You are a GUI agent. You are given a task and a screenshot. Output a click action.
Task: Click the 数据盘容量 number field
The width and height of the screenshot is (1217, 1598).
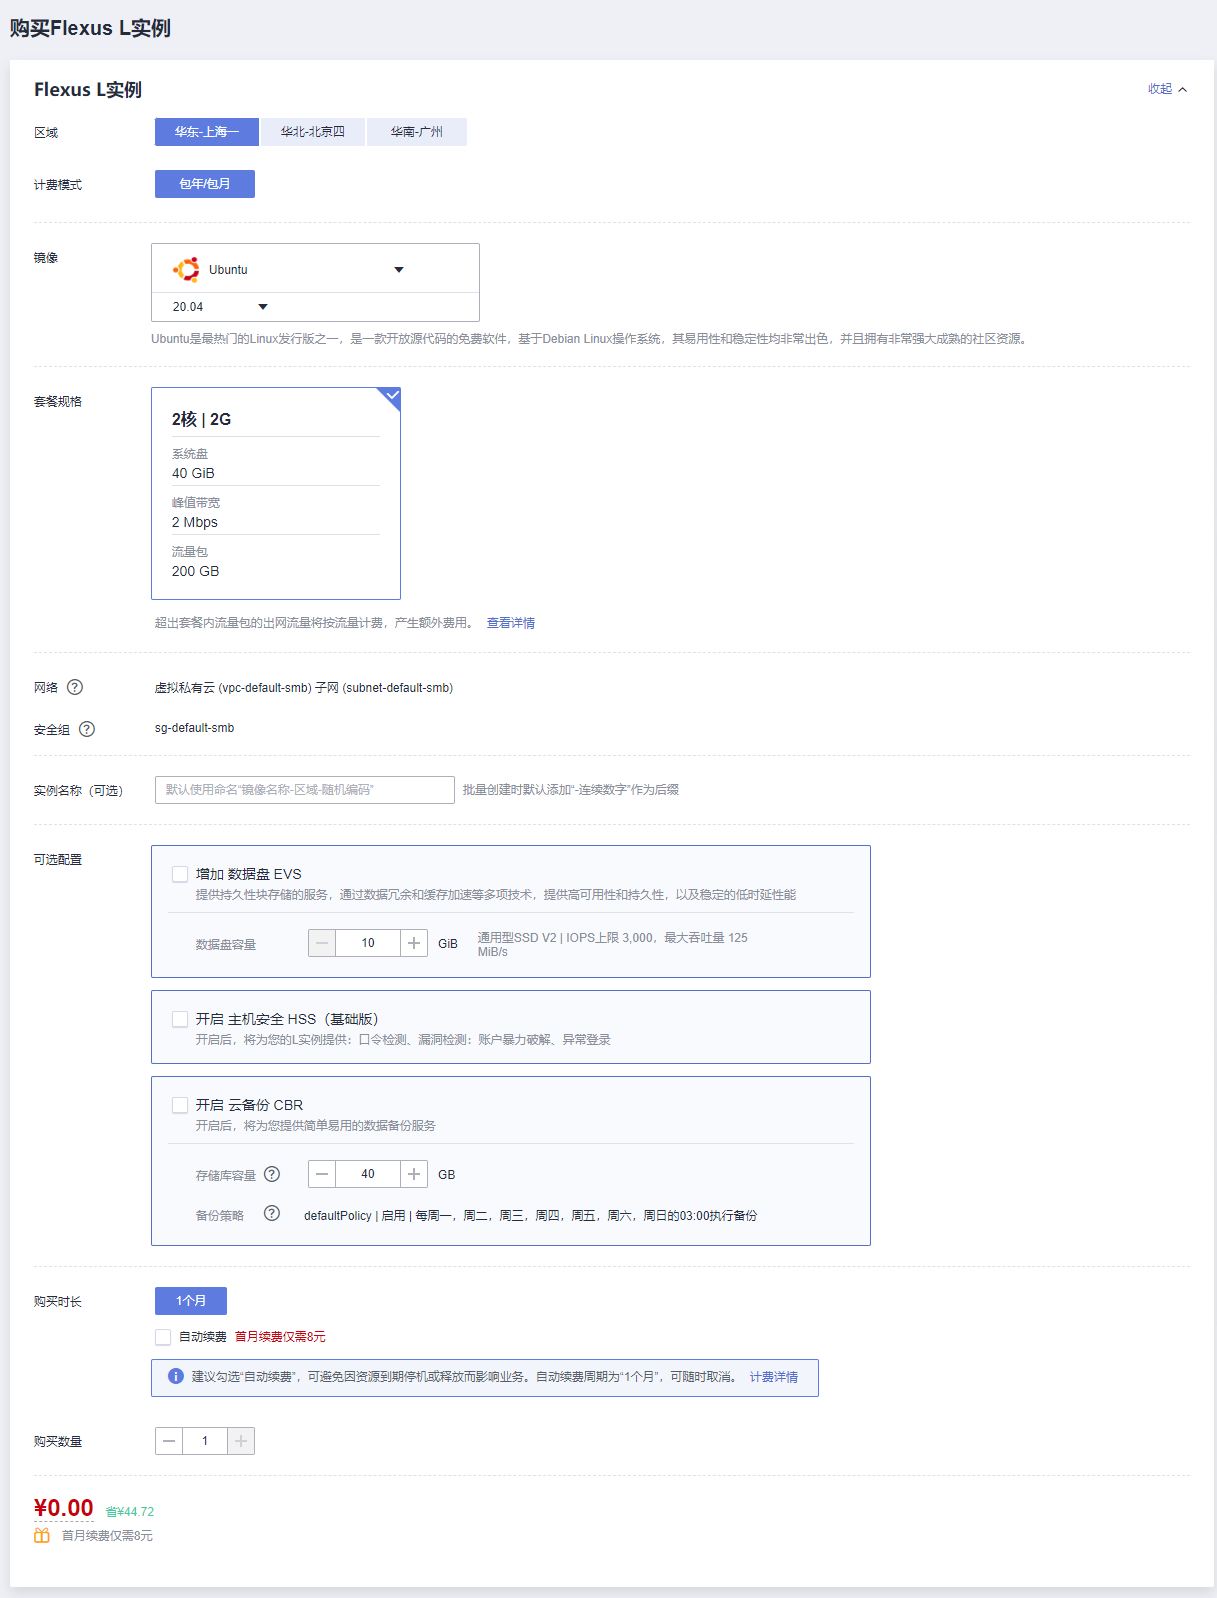368,943
